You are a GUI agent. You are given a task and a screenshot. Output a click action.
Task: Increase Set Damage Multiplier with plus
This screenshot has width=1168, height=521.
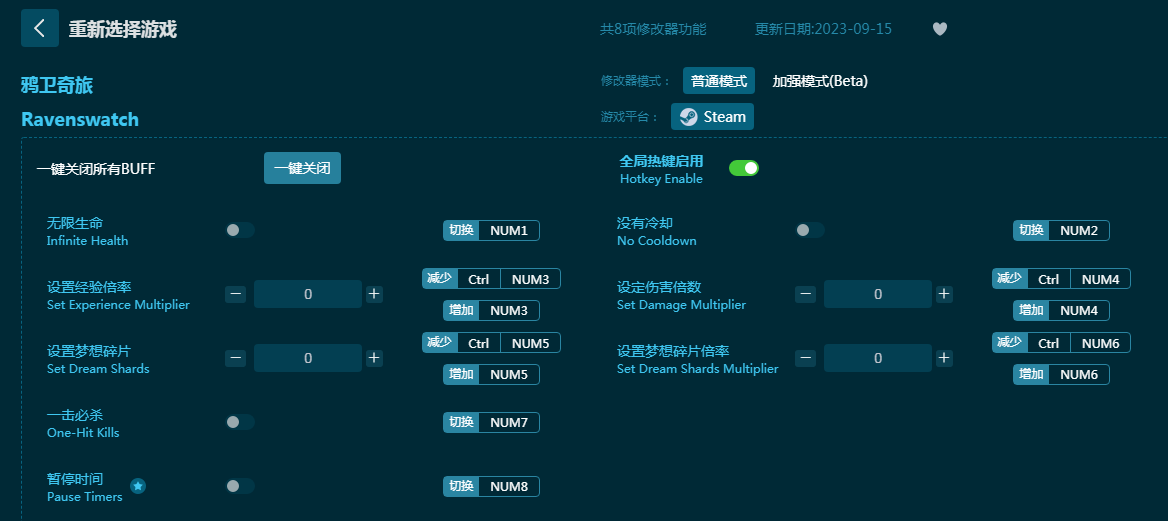click(x=944, y=294)
